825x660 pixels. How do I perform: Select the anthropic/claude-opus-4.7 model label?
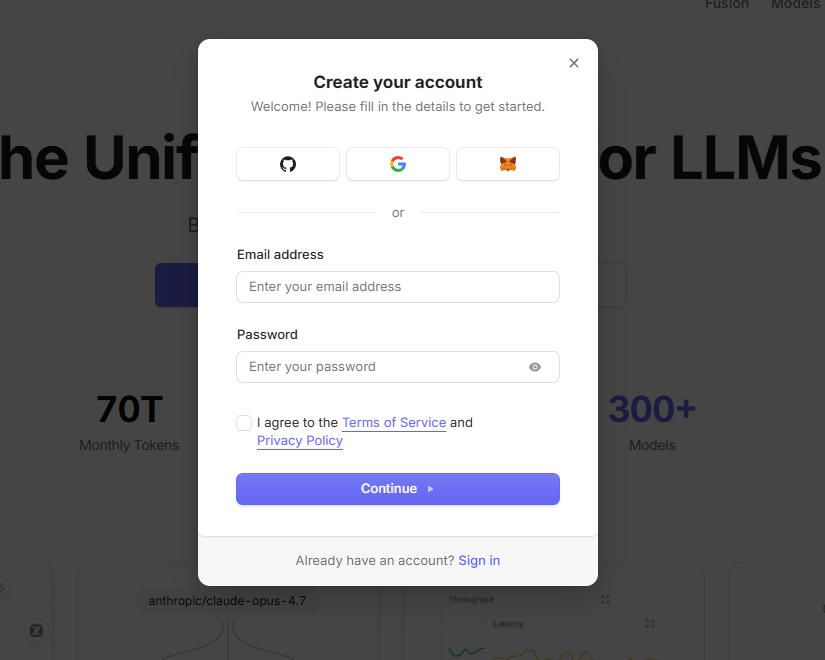(227, 601)
